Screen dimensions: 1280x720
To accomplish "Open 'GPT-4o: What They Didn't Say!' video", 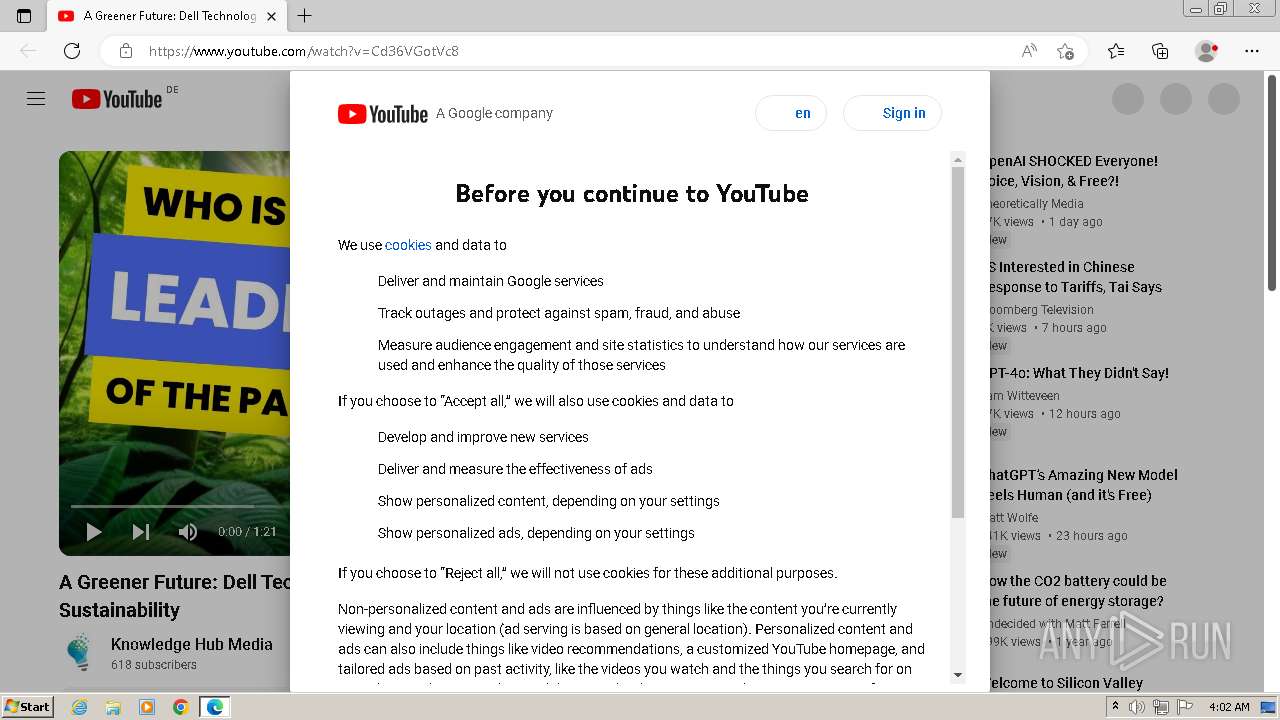I will click(1079, 373).
